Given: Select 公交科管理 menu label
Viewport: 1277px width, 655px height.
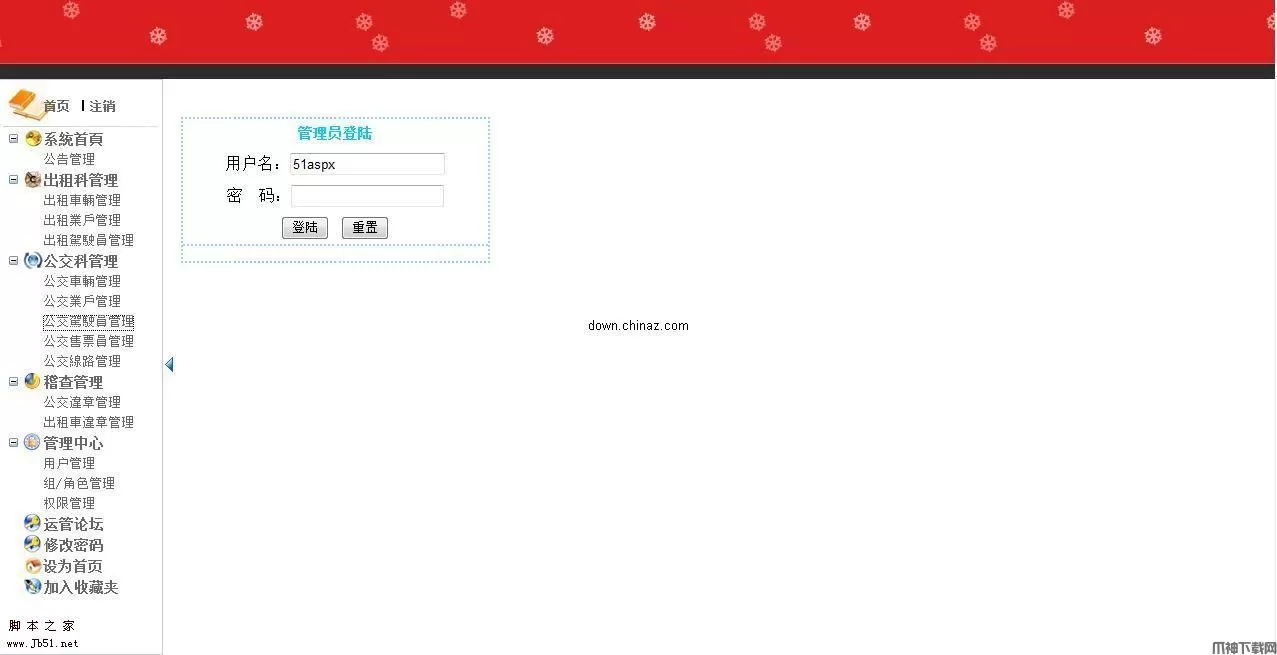Looking at the screenshot, I should point(80,261).
